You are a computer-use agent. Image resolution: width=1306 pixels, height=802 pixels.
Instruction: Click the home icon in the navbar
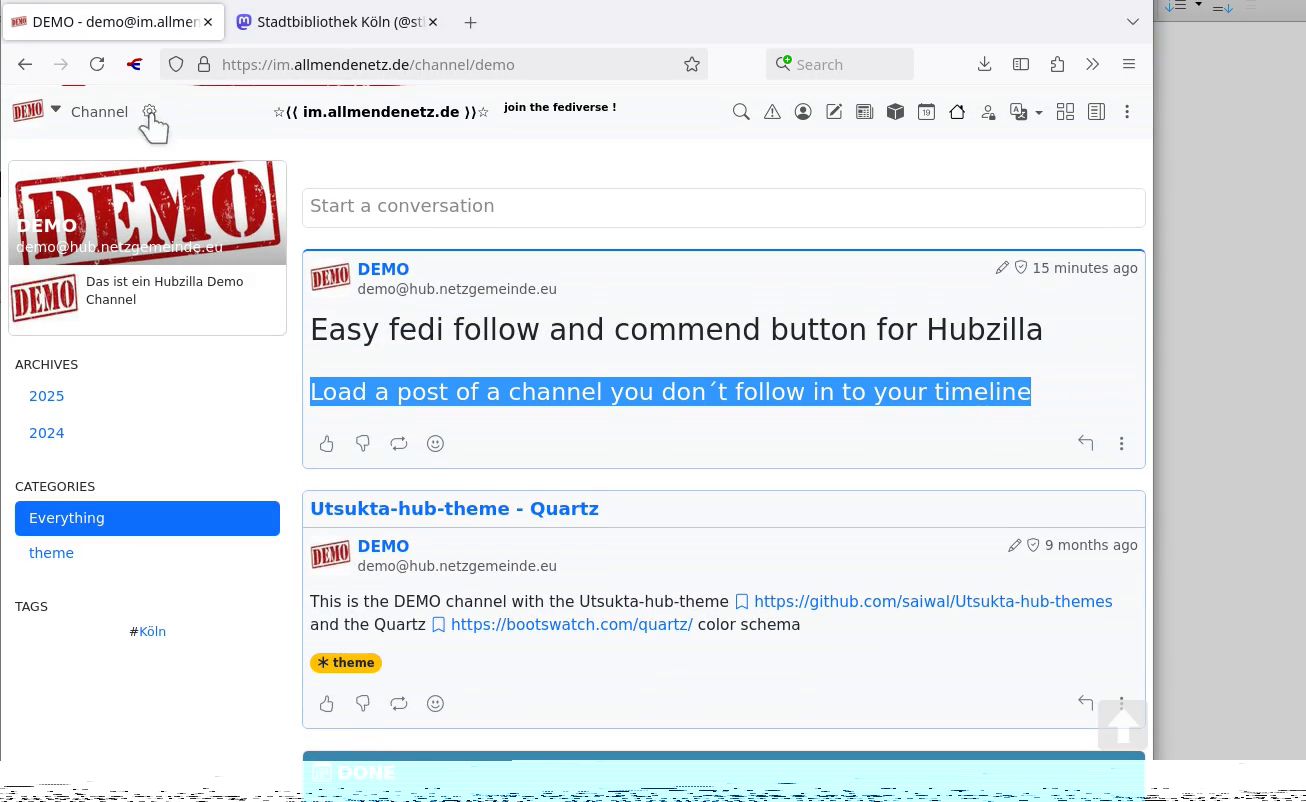957,112
